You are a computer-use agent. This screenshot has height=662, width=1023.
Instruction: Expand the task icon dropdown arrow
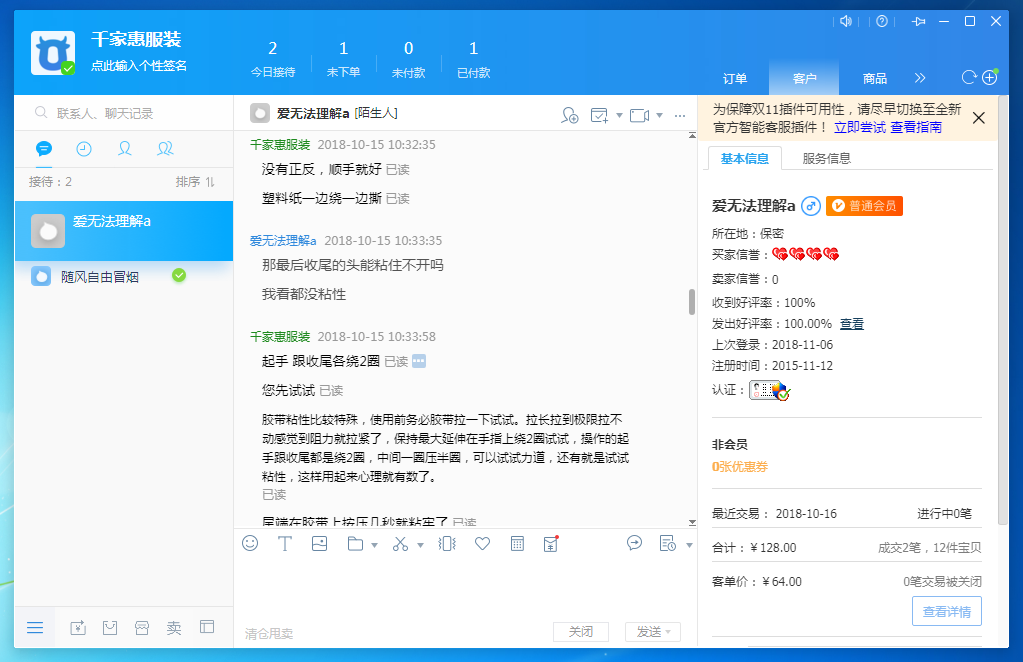[619, 115]
